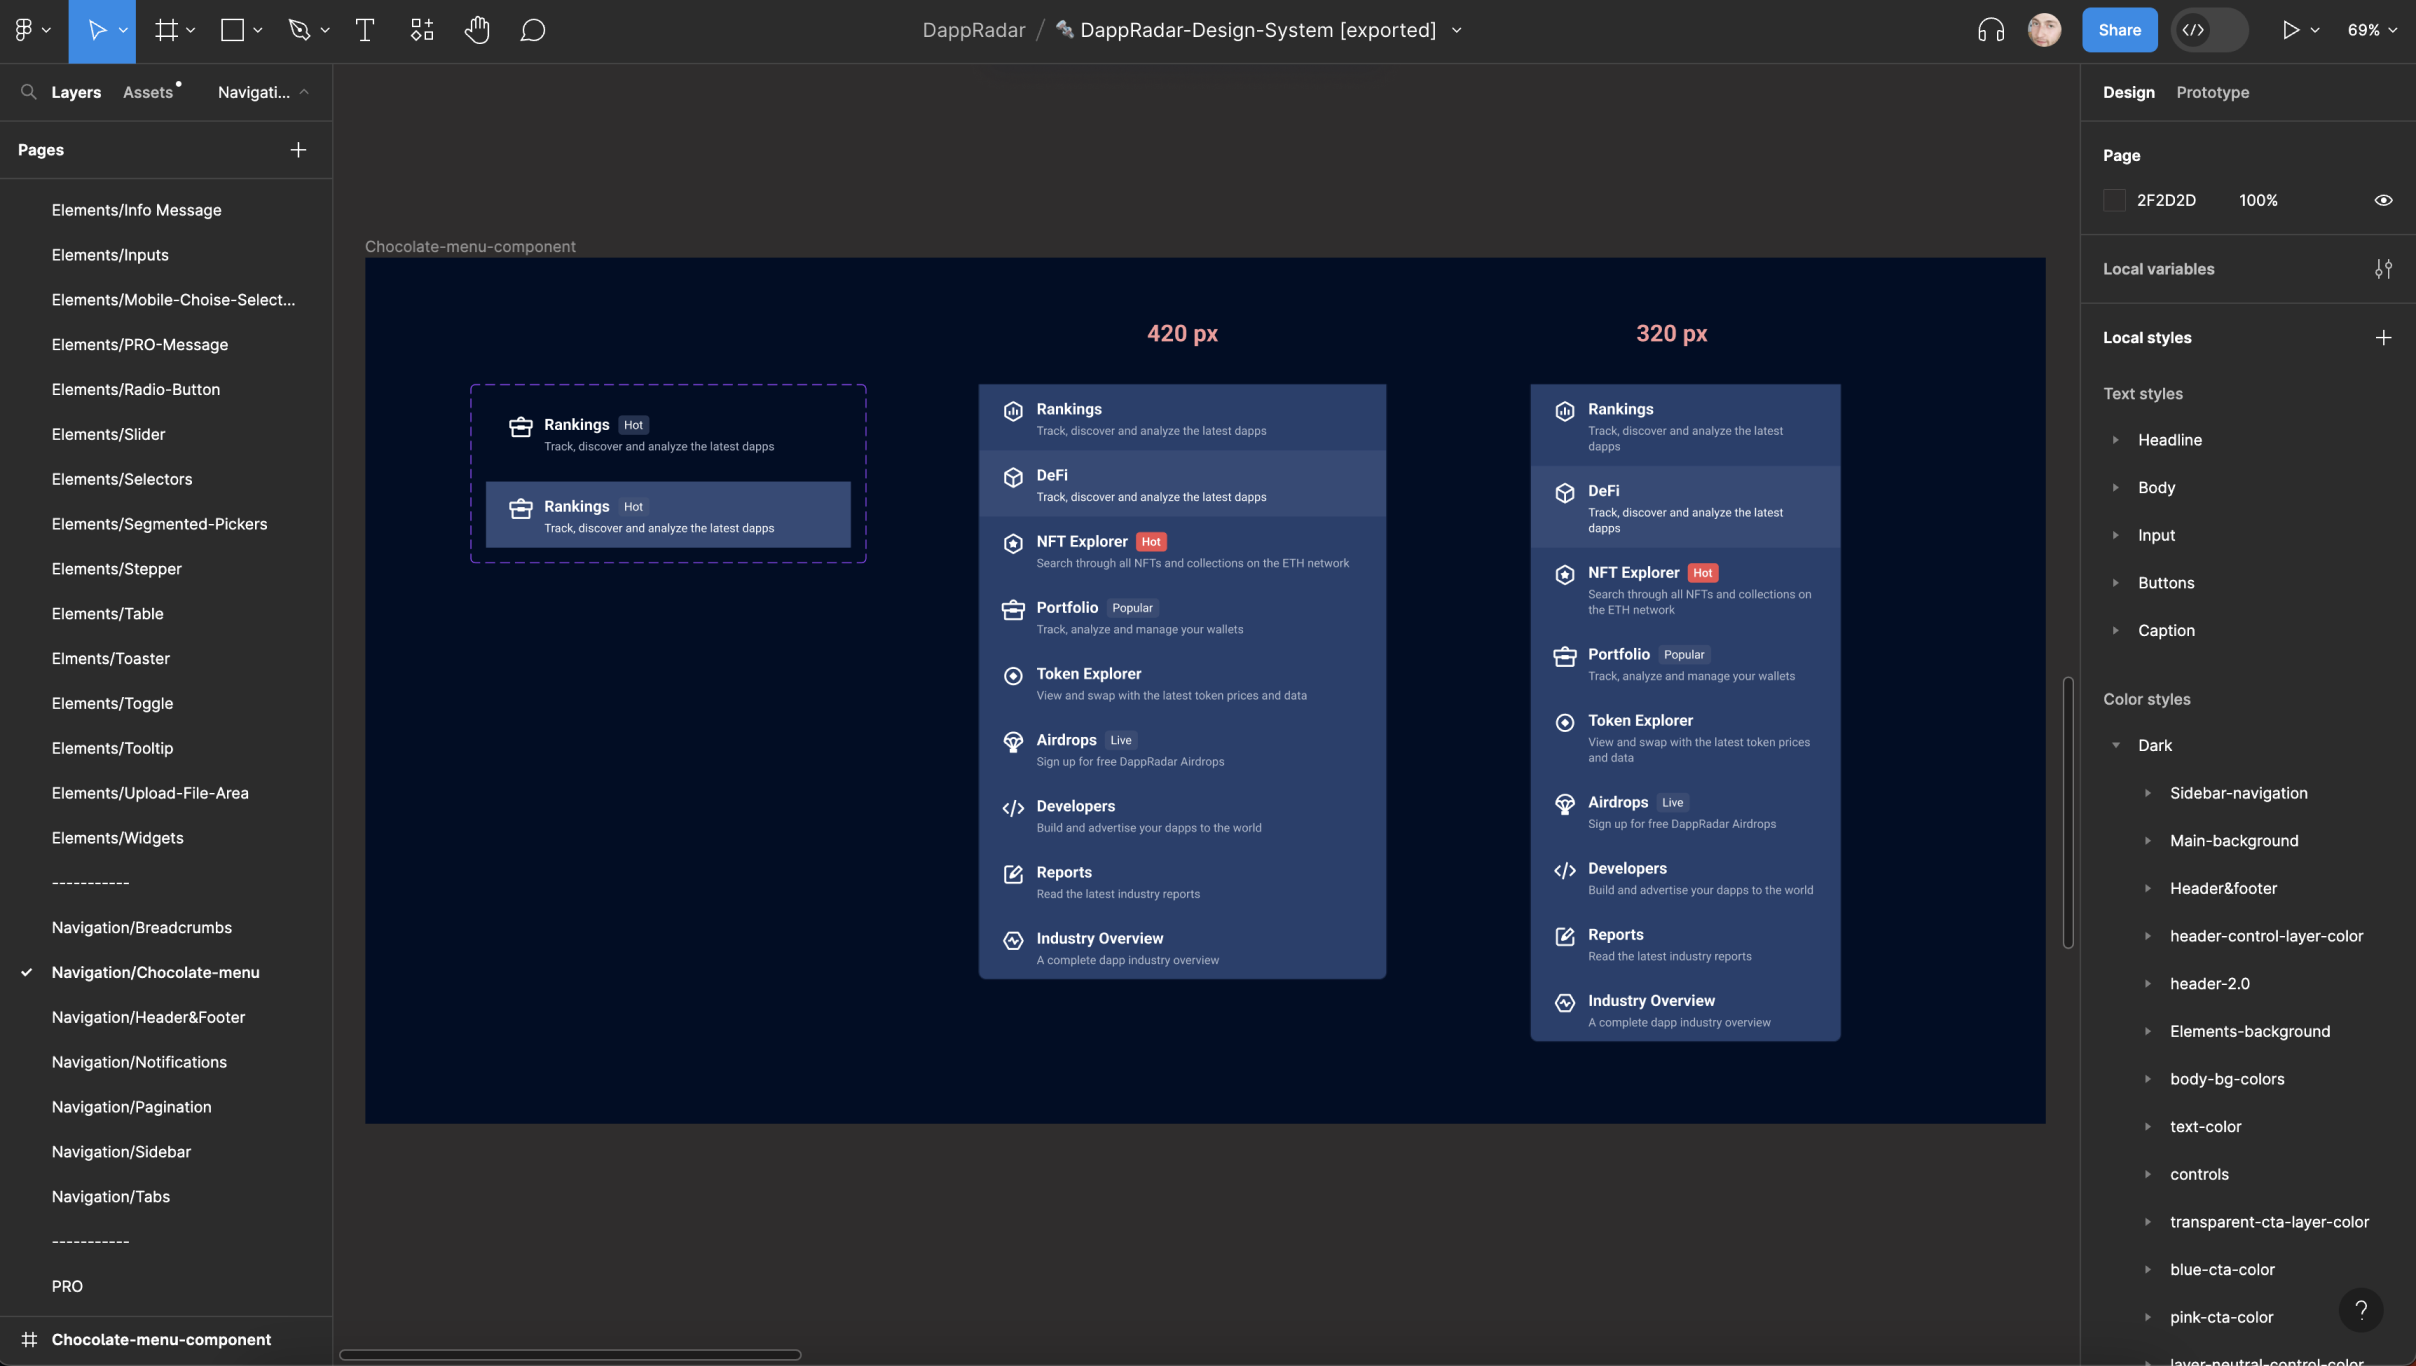Expand the Body text styles
This screenshot has height=1366, width=2416.
tap(2116, 488)
